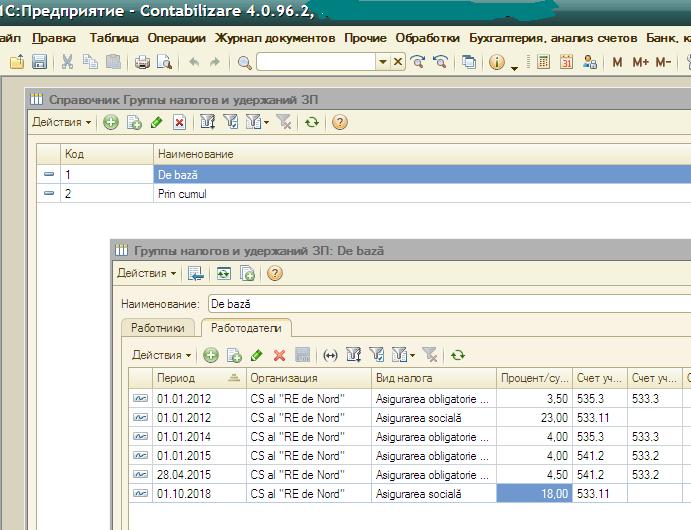The height and width of the screenshot is (530, 691).
Task: Open the Обработки menu
Action: (x=427, y=38)
